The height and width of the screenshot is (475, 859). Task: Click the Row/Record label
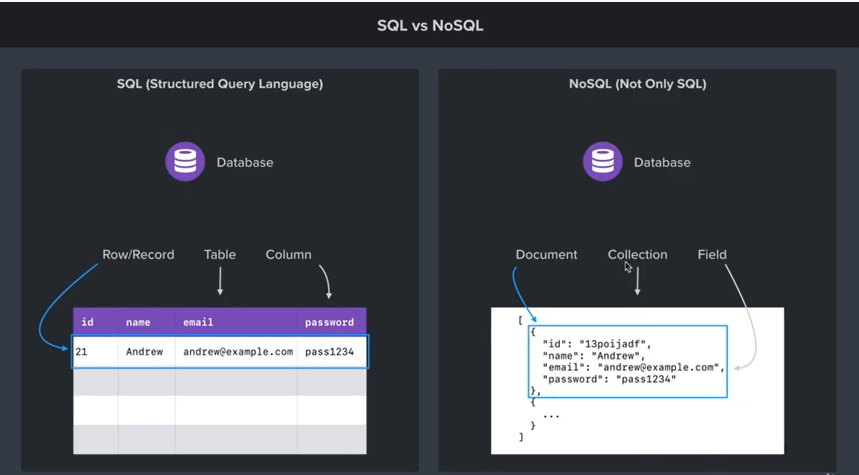click(x=138, y=255)
